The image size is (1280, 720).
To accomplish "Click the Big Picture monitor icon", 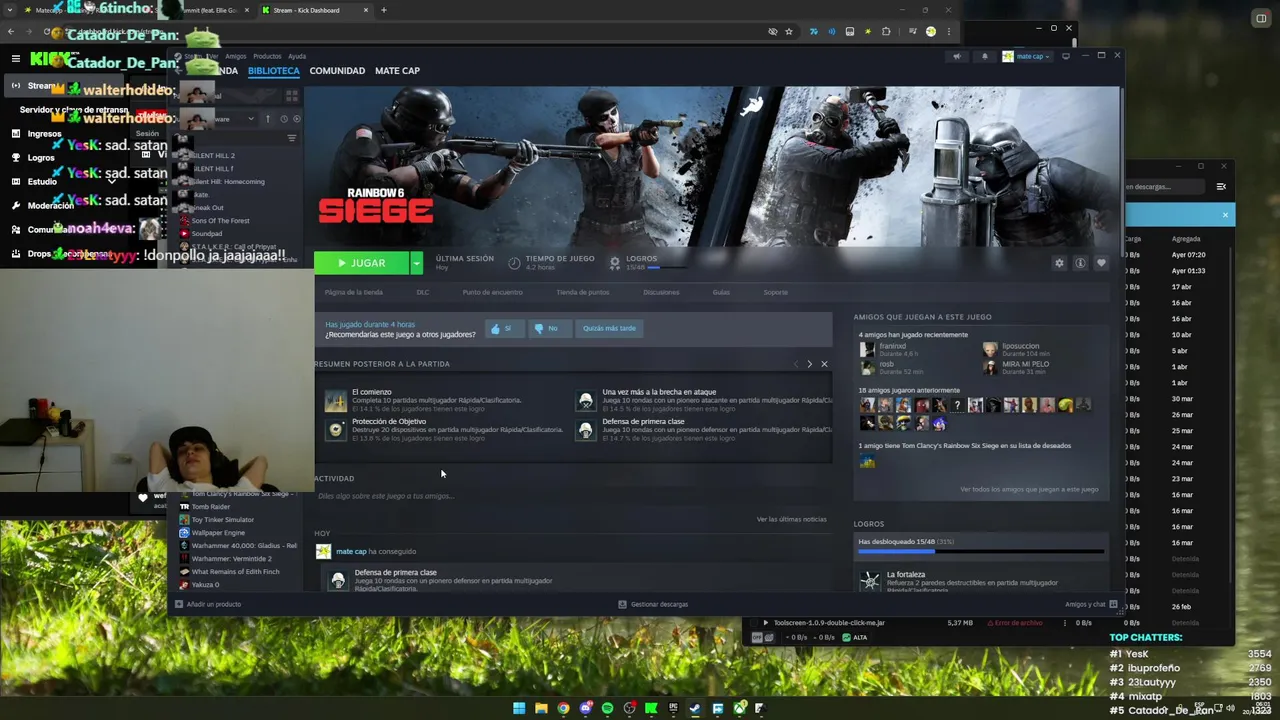I will point(1066,56).
